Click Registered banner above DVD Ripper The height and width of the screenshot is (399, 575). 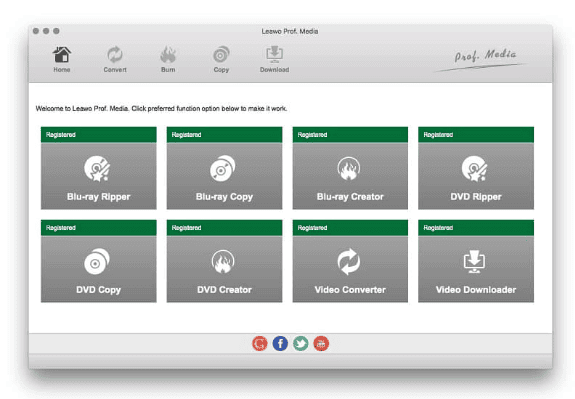point(476,135)
